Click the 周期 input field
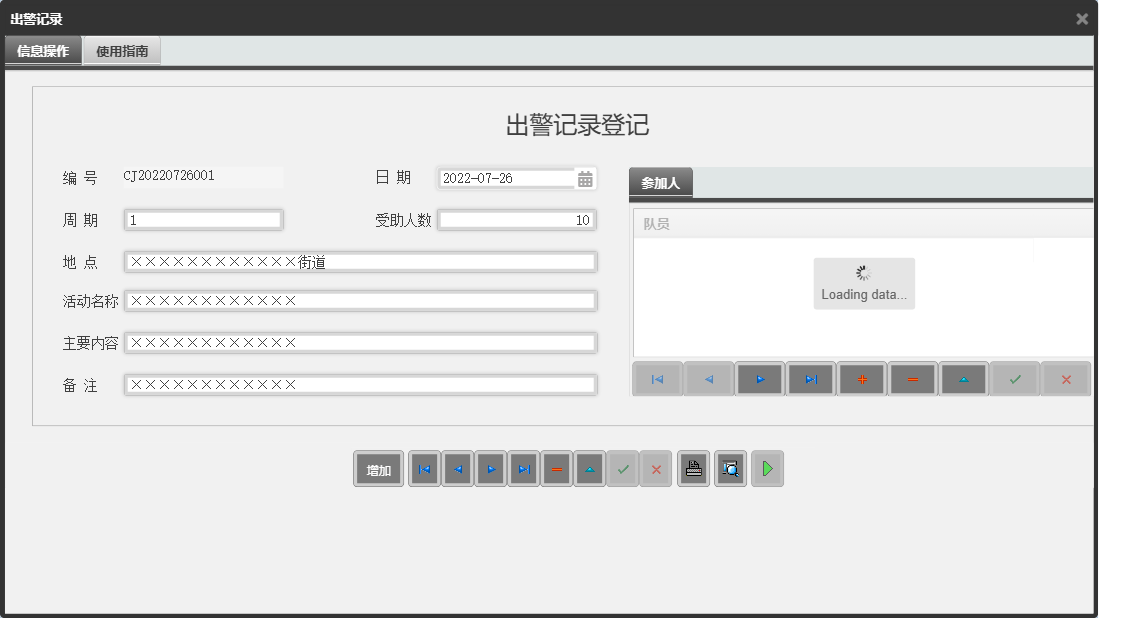 point(203,220)
